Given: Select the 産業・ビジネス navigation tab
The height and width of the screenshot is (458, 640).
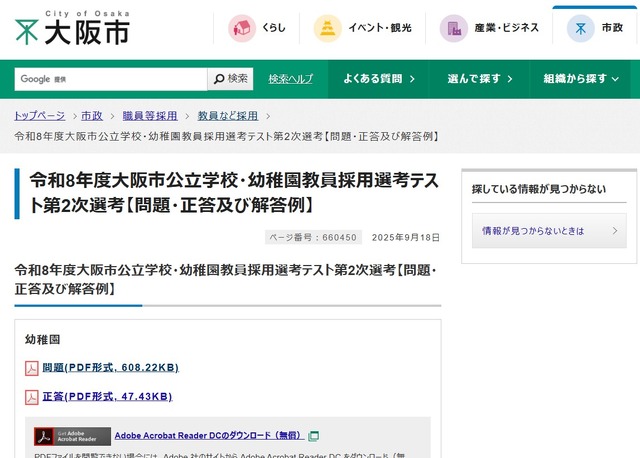Looking at the screenshot, I should pyautogui.click(x=489, y=28).
